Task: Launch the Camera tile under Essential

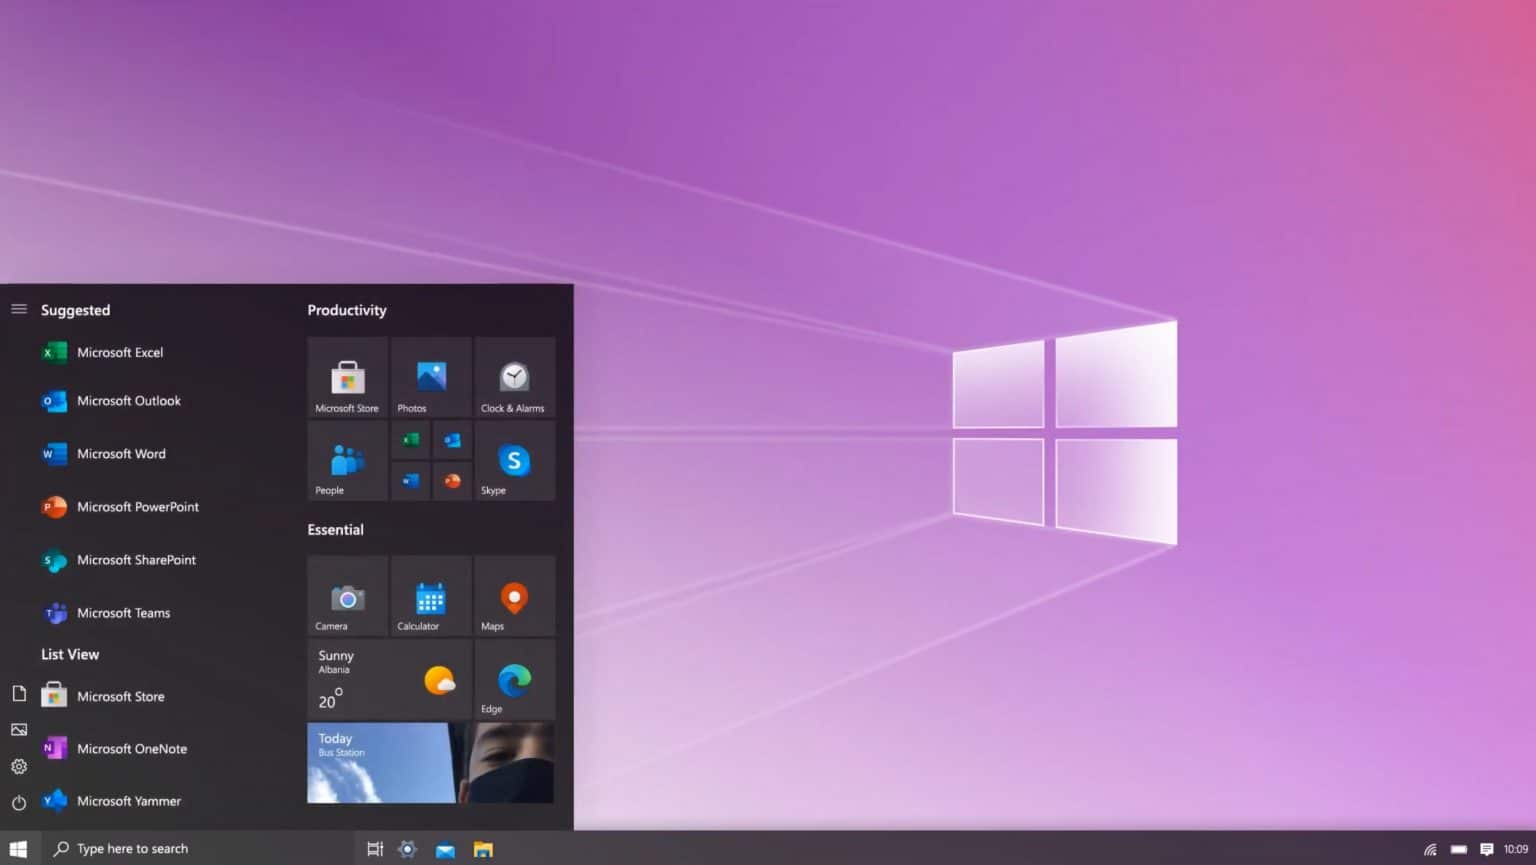Action: [x=346, y=596]
